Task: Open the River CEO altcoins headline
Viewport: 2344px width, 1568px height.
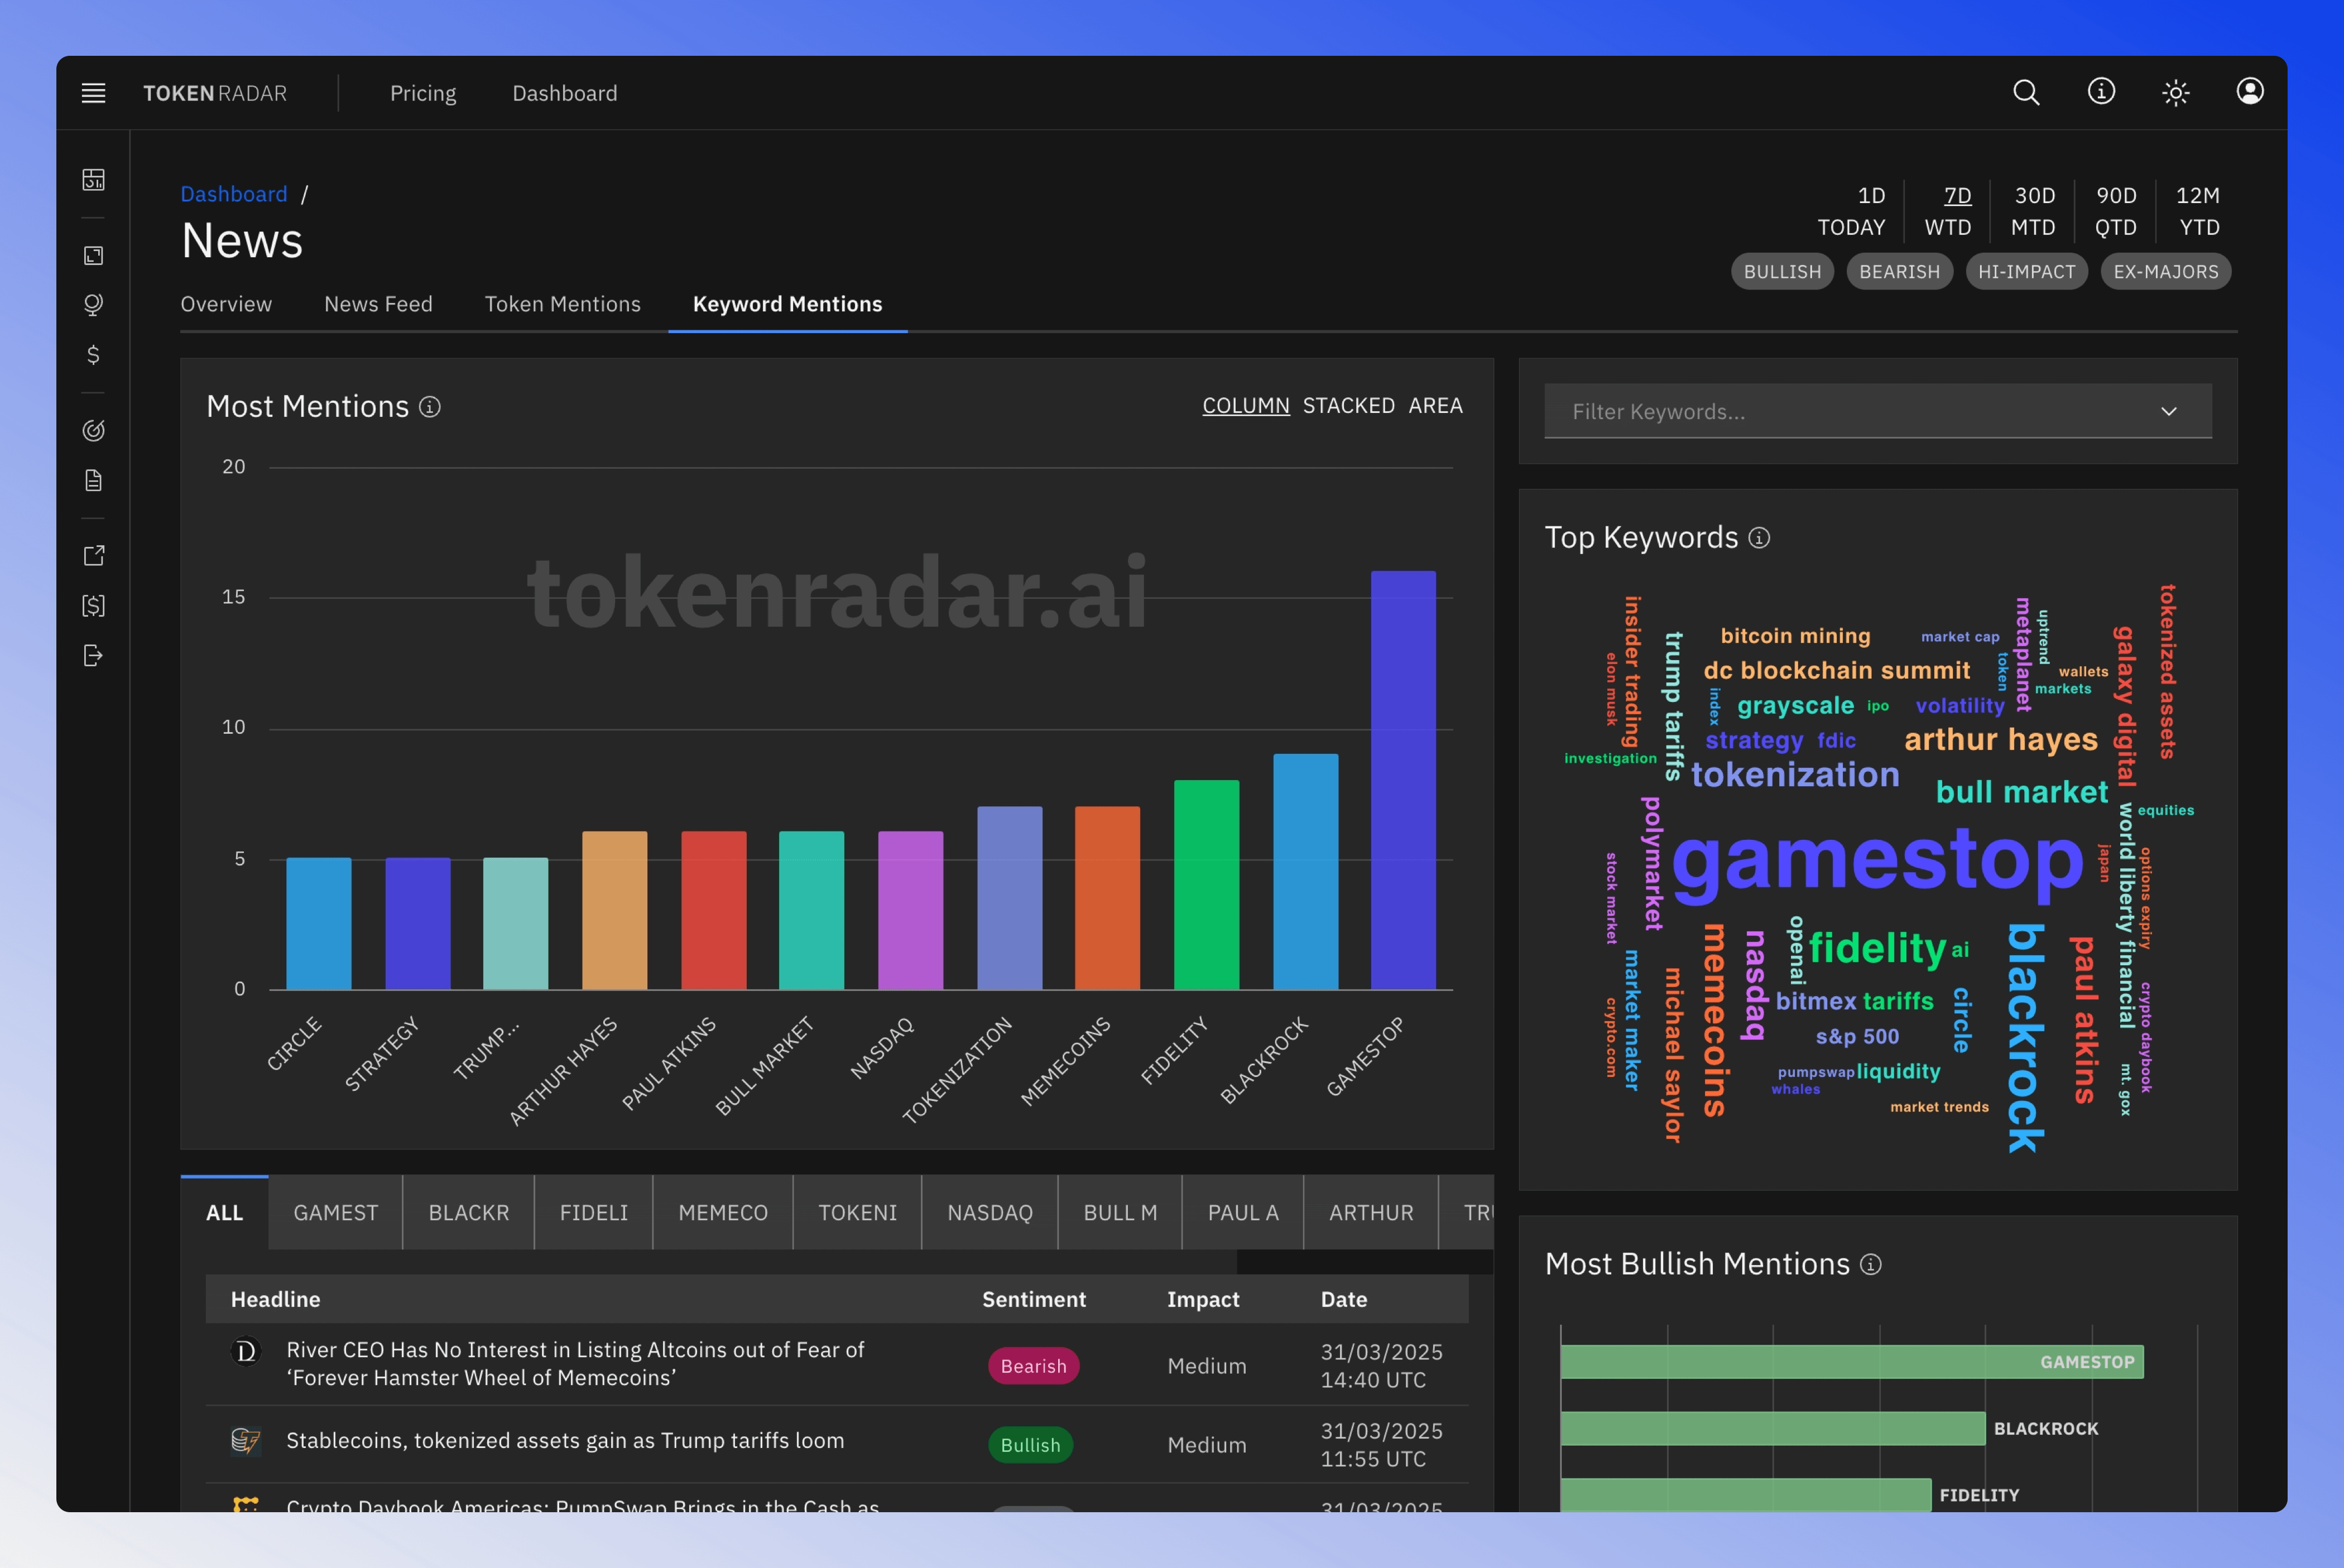Action: click(575, 1364)
